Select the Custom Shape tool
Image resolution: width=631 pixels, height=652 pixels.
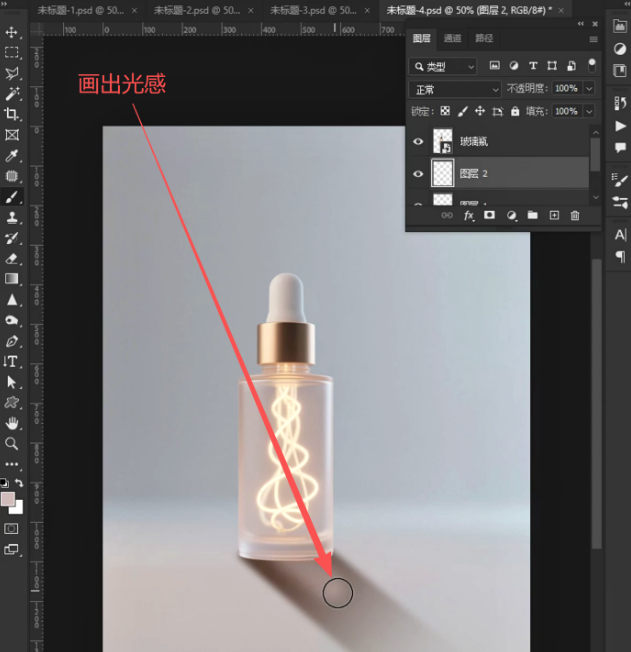click(x=11, y=403)
